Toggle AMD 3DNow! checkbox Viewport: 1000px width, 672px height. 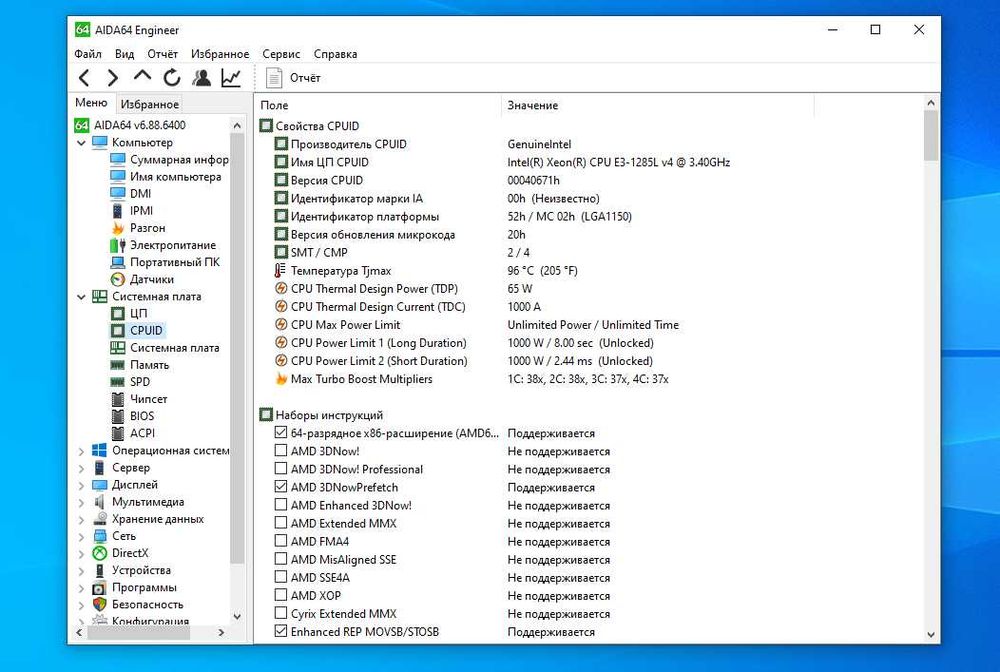(281, 450)
